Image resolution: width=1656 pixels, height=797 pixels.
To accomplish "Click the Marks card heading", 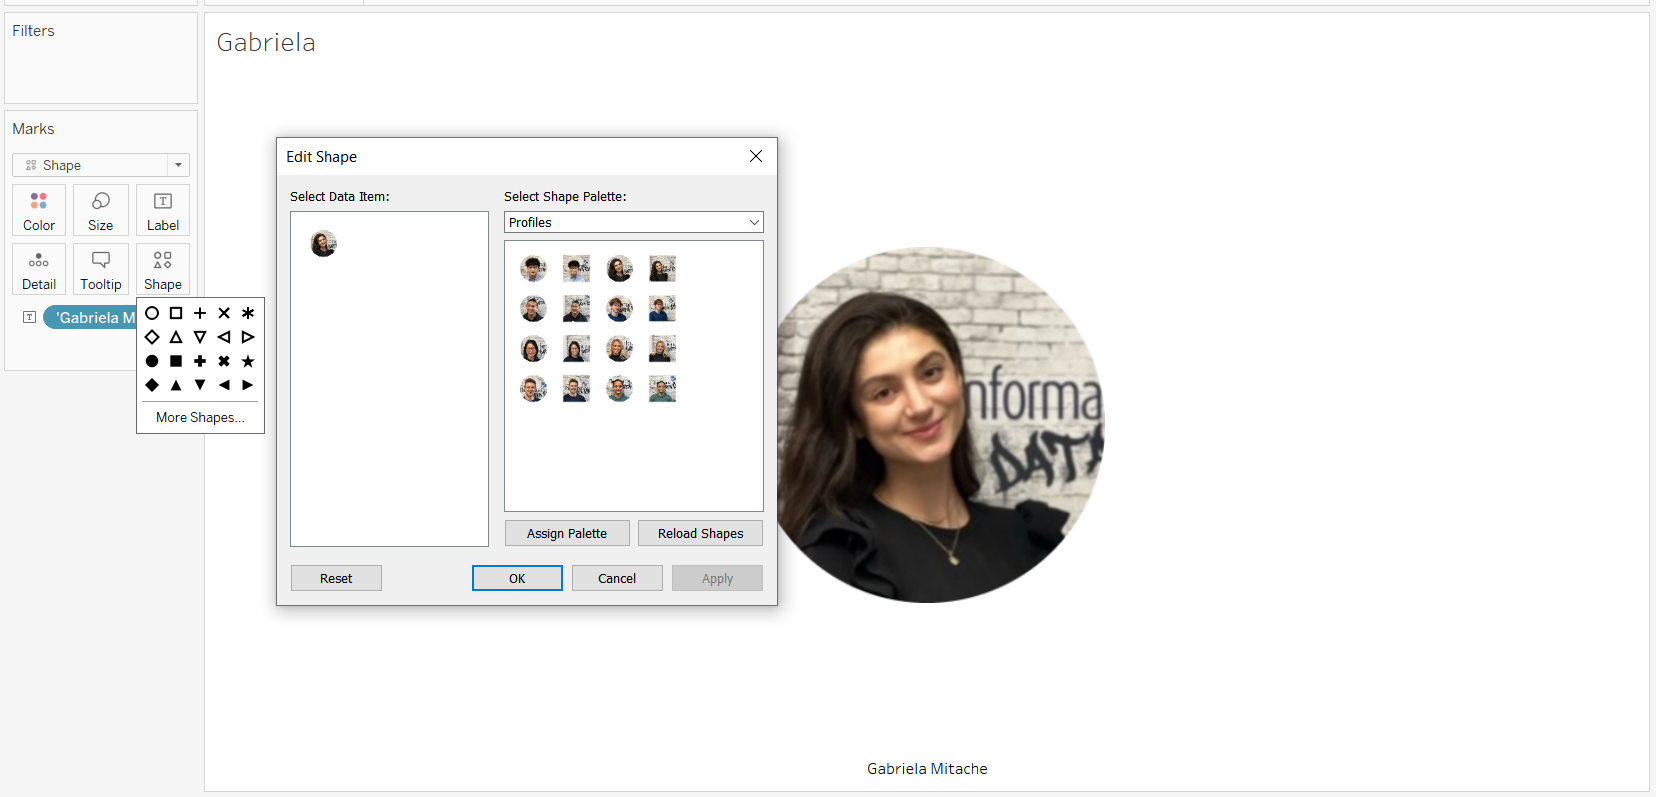I will 33,129.
